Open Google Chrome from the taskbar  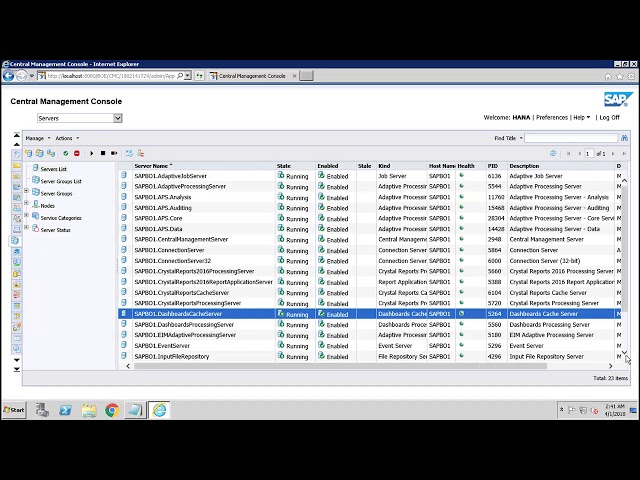[112, 410]
